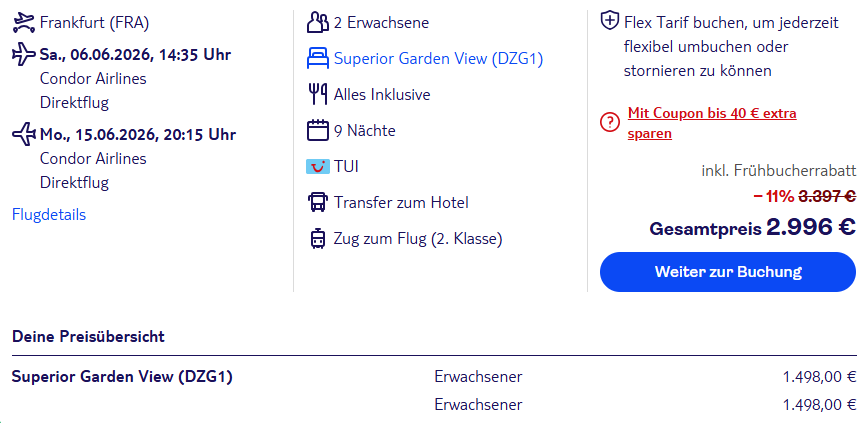The width and height of the screenshot is (866, 423).
Task: Click the Flex Tarif shield icon
Action: pyautogui.click(x=609, y=21)
